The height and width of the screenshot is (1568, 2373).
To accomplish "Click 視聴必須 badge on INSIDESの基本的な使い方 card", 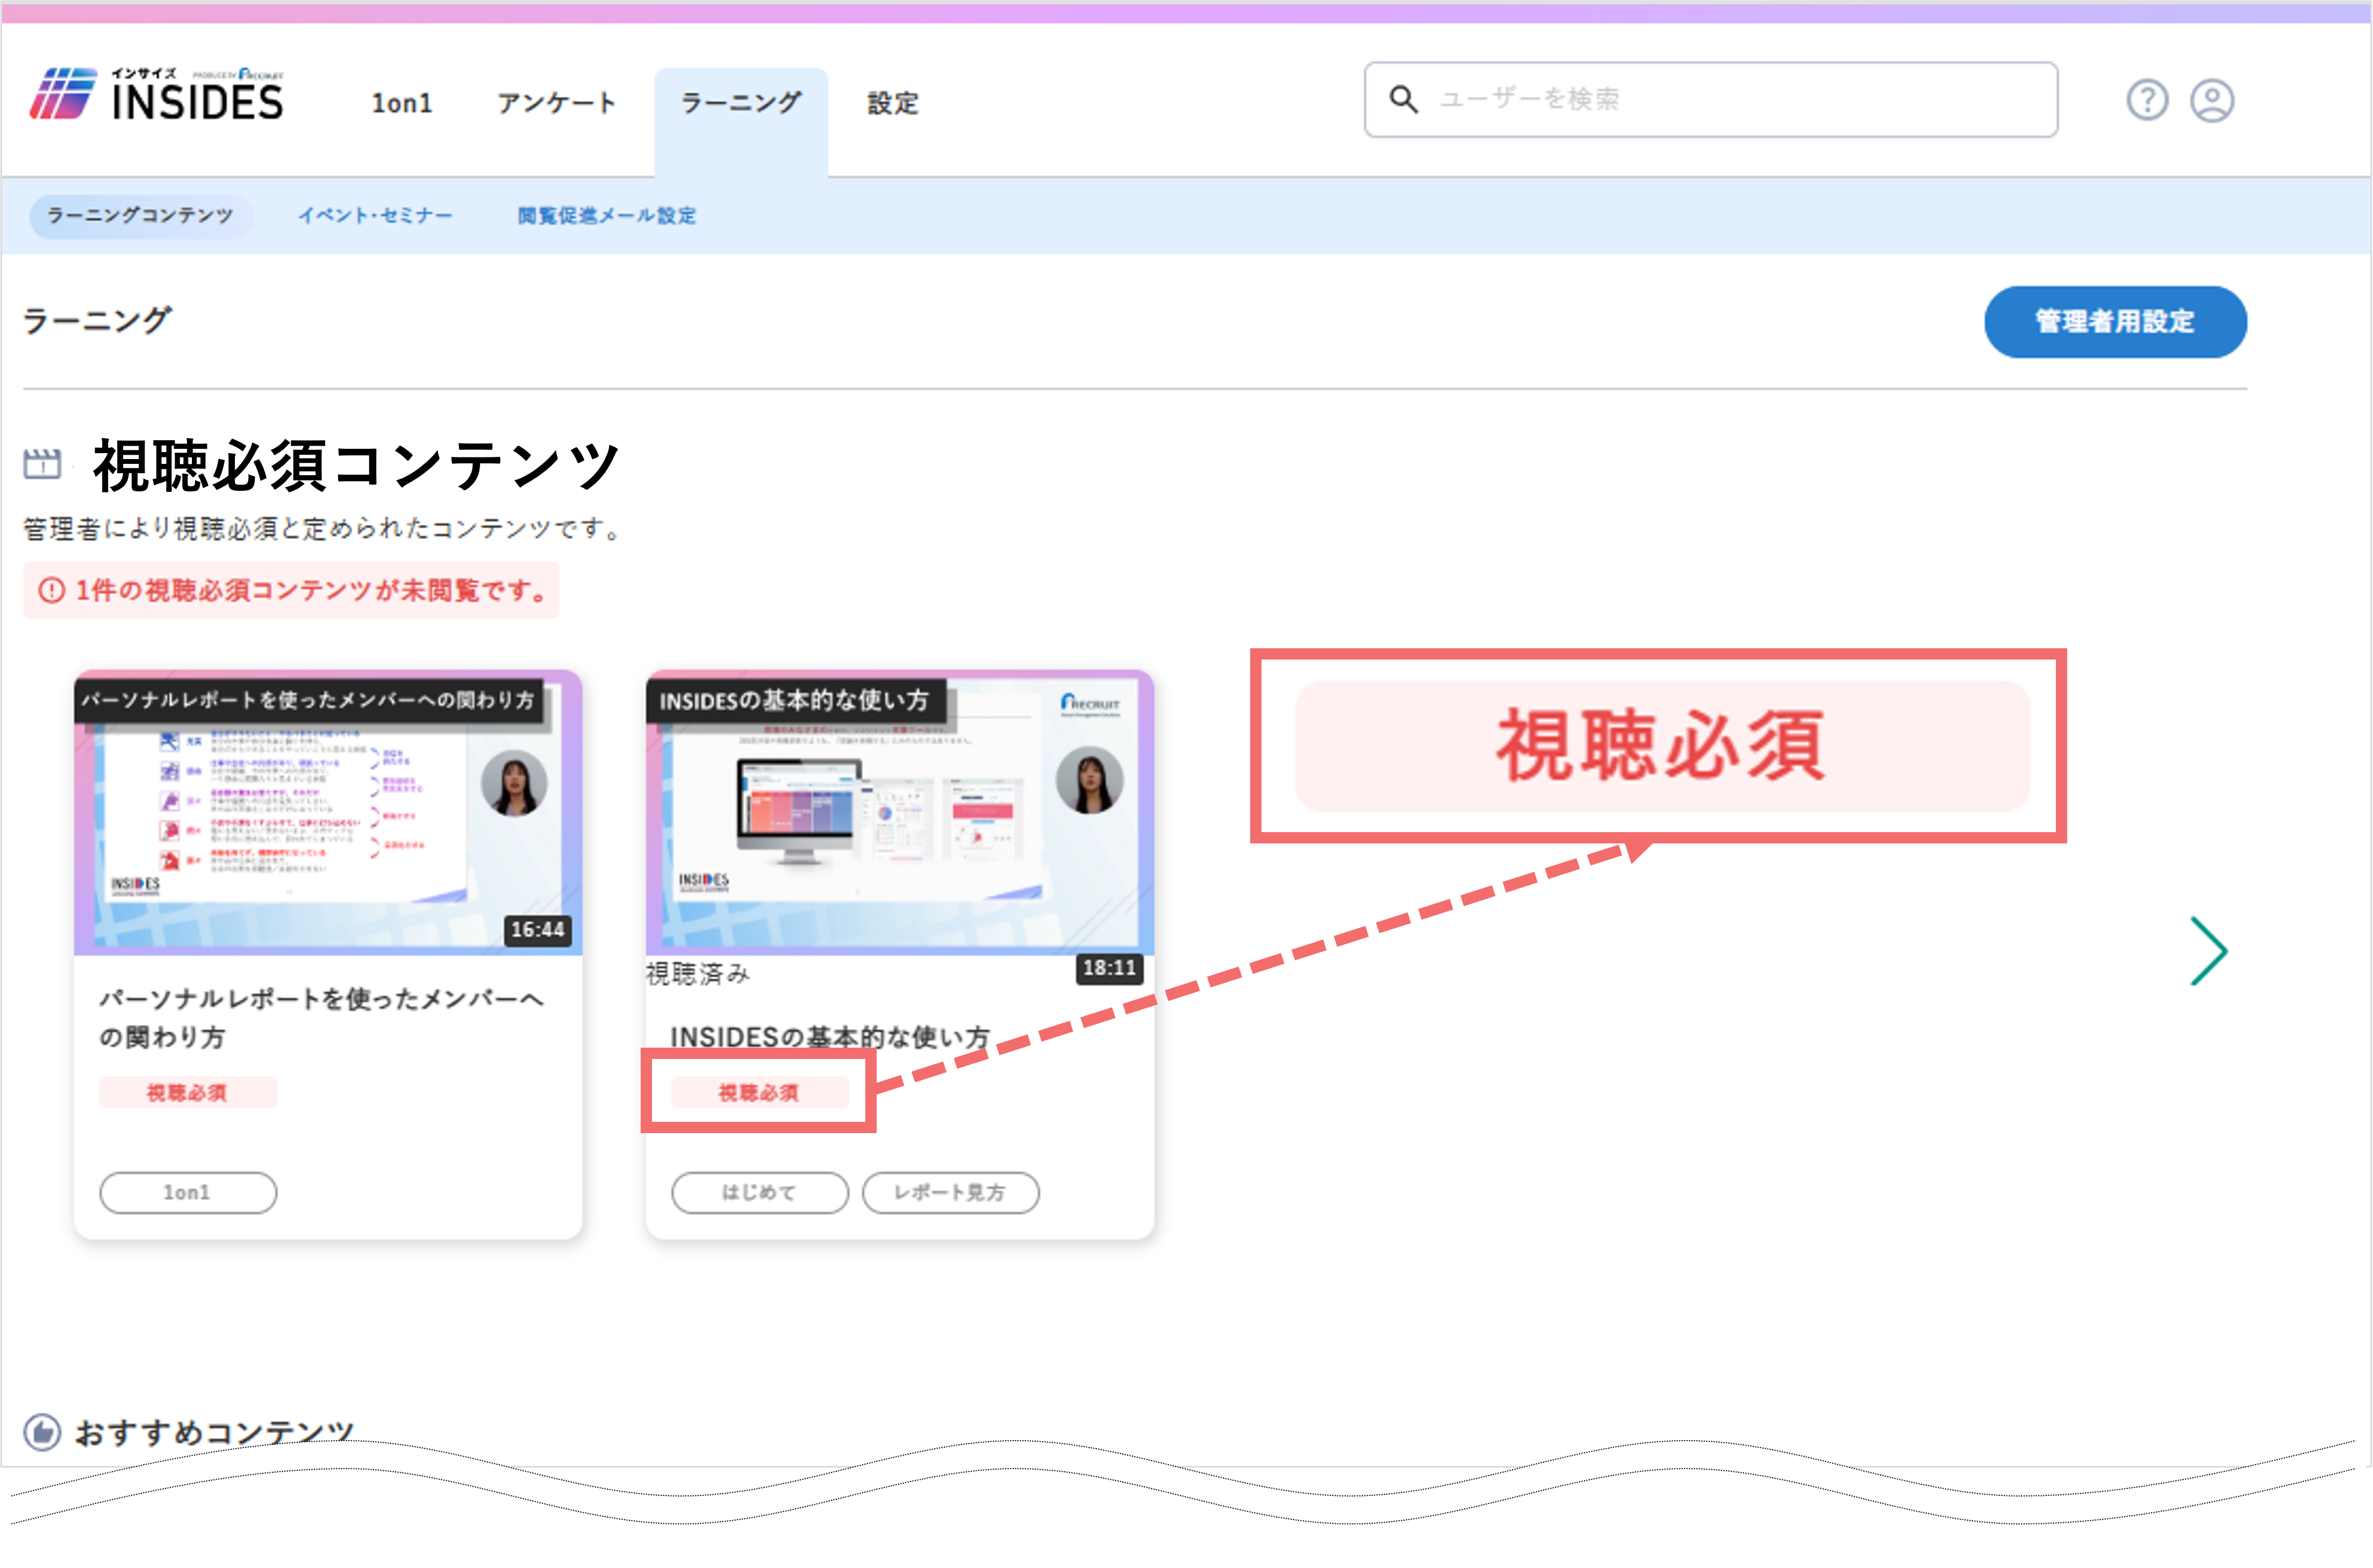I will tap(760, 1092).
